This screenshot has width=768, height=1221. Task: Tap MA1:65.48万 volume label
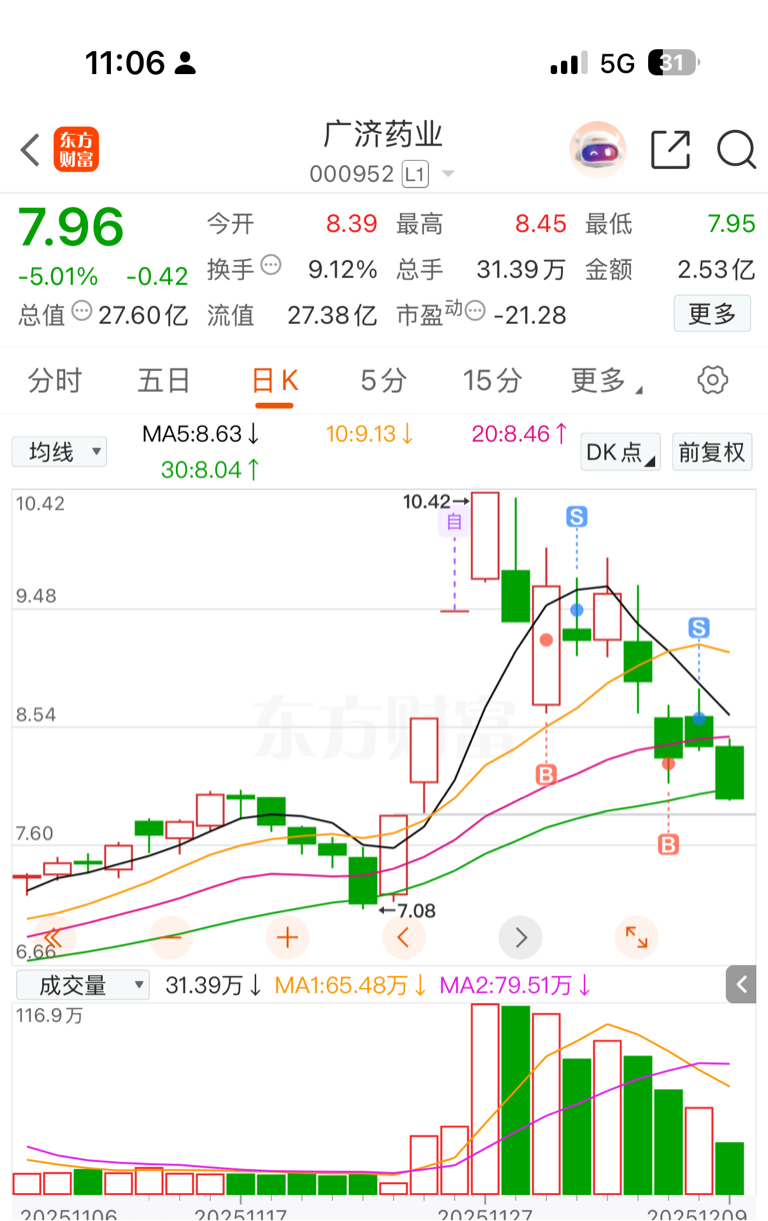(x=351, y=986)
